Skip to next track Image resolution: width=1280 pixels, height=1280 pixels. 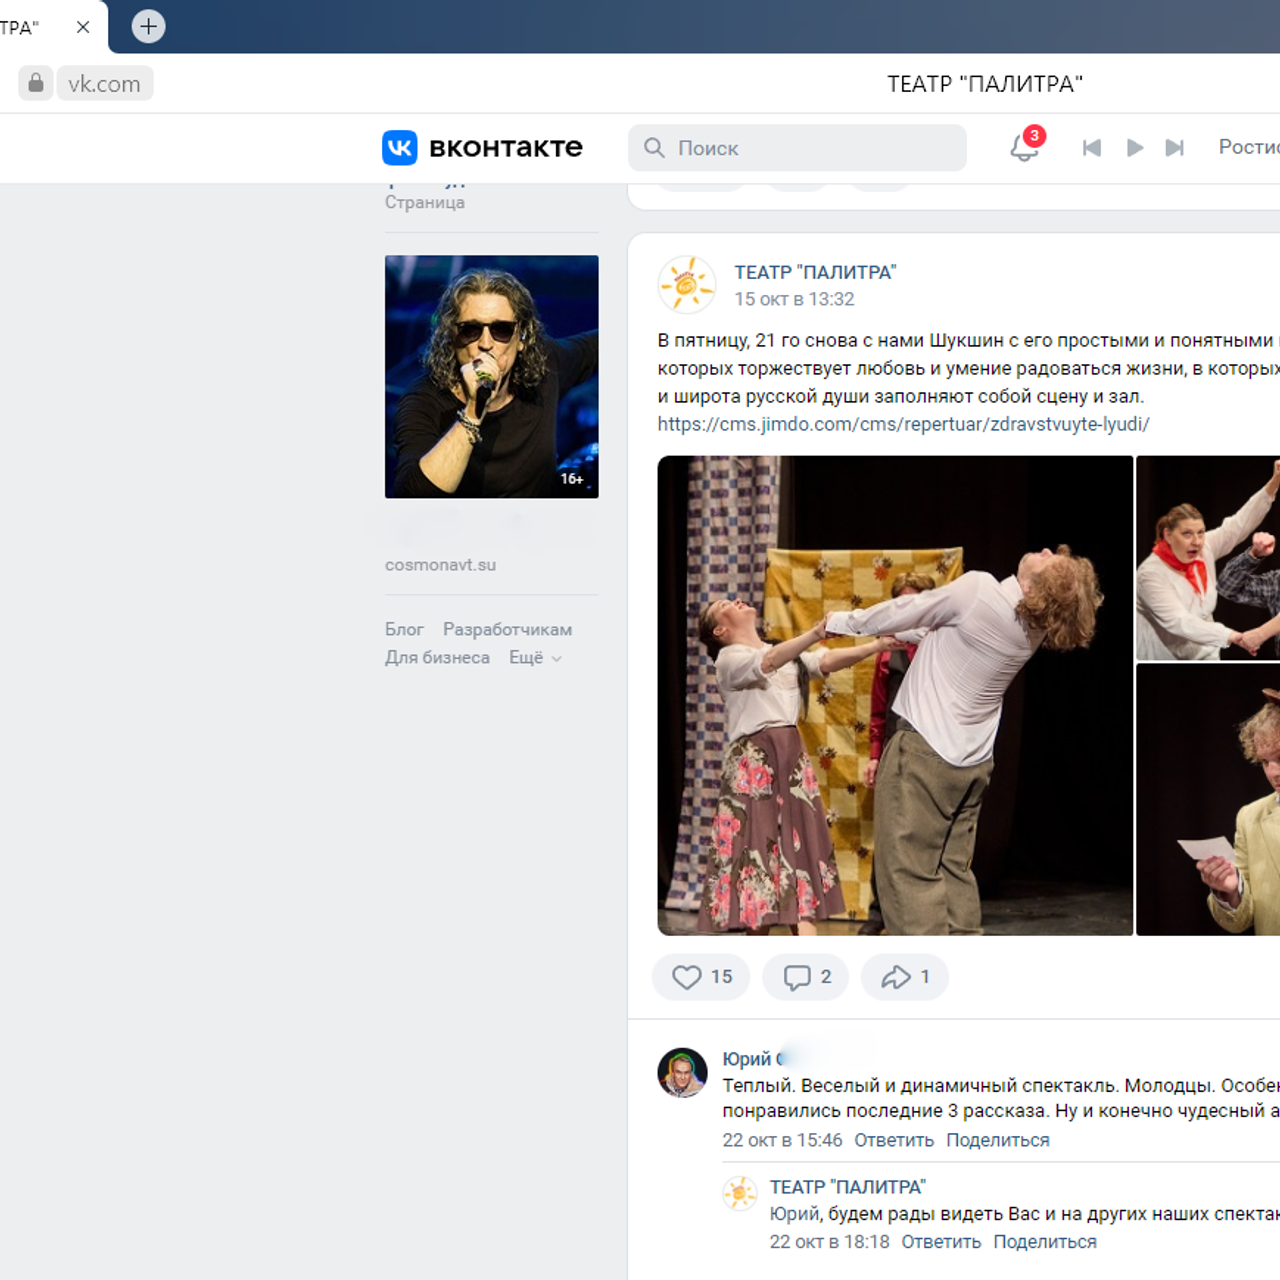1175,148
